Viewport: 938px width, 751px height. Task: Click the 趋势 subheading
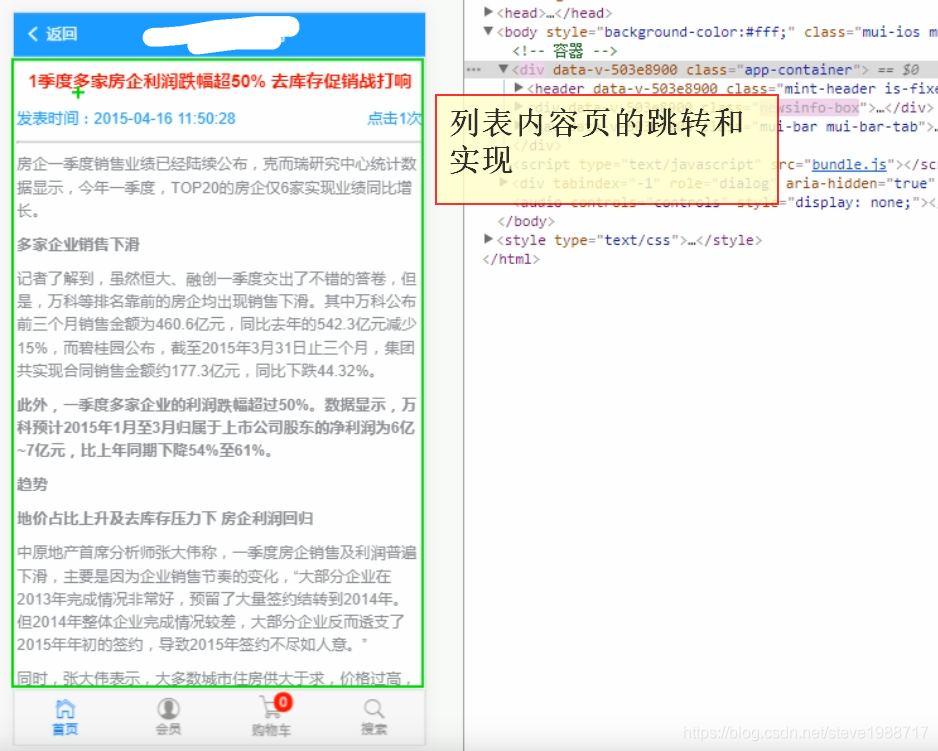pyautogui.click(x=32, y=484)
